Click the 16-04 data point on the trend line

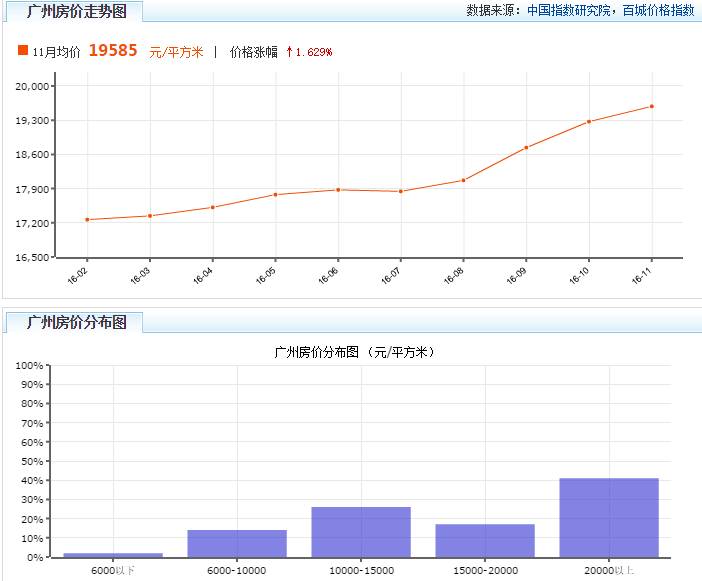tap(213, 207)
